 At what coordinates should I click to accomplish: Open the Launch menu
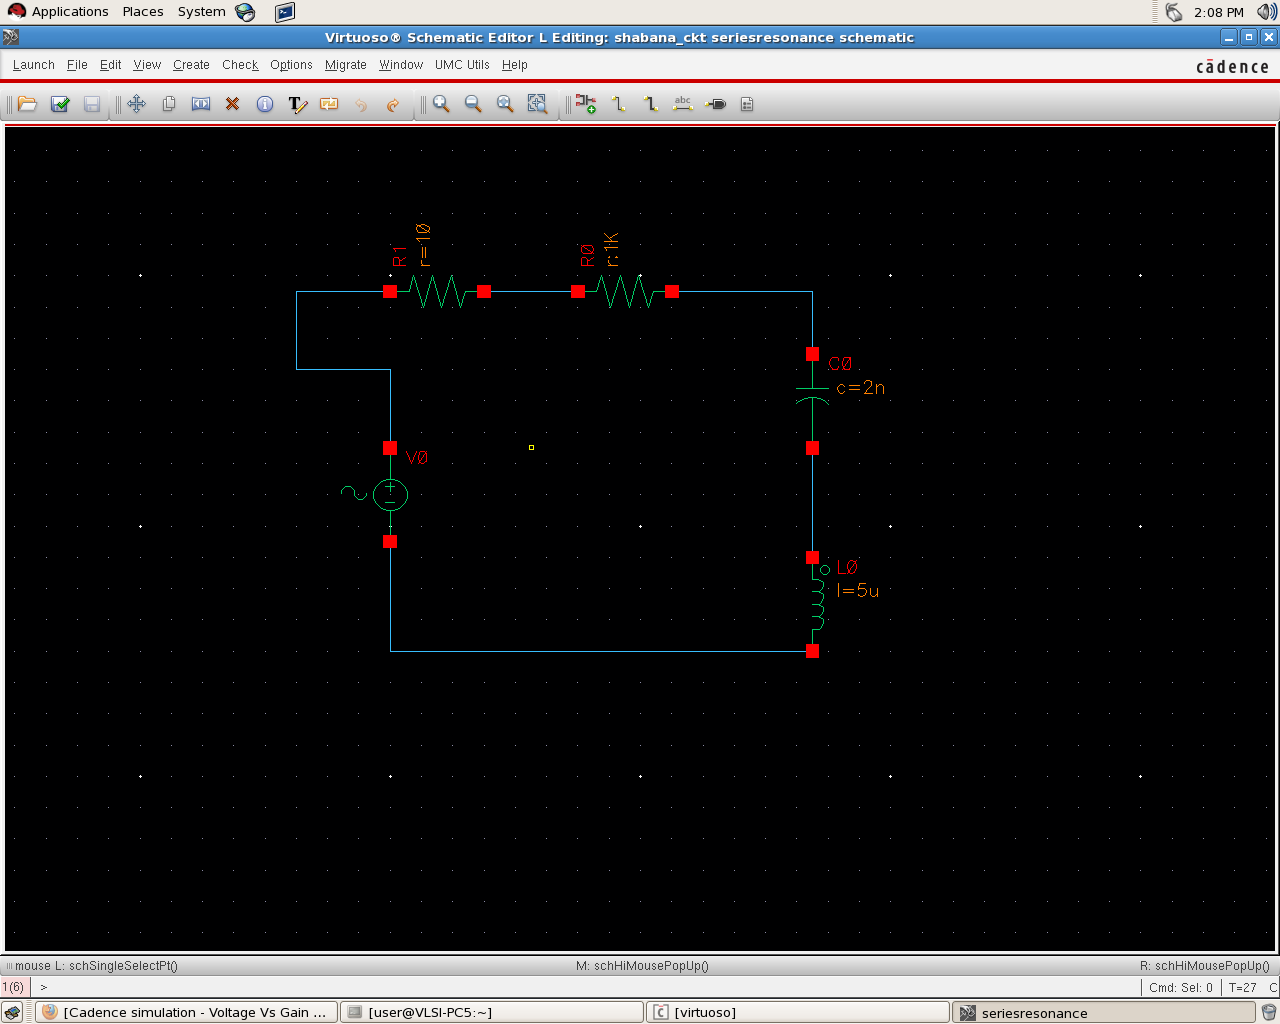[x=34, y=65]
